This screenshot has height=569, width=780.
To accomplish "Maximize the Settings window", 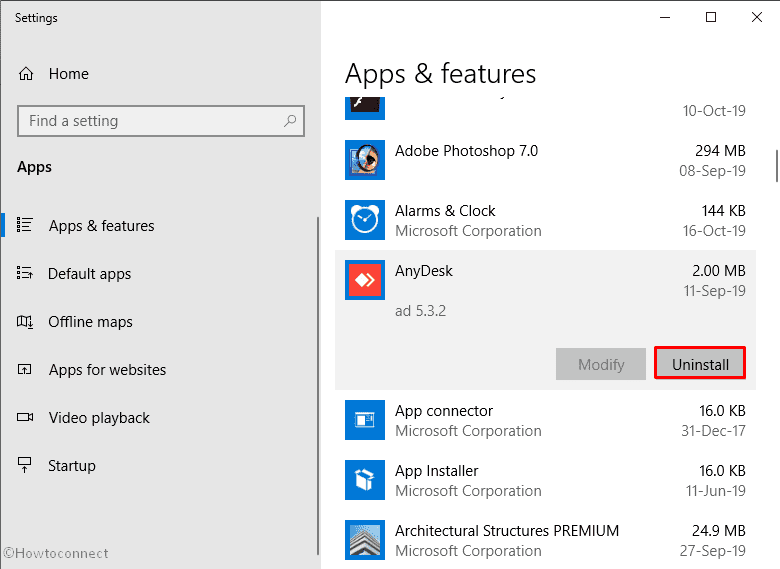I will (711, 17).
